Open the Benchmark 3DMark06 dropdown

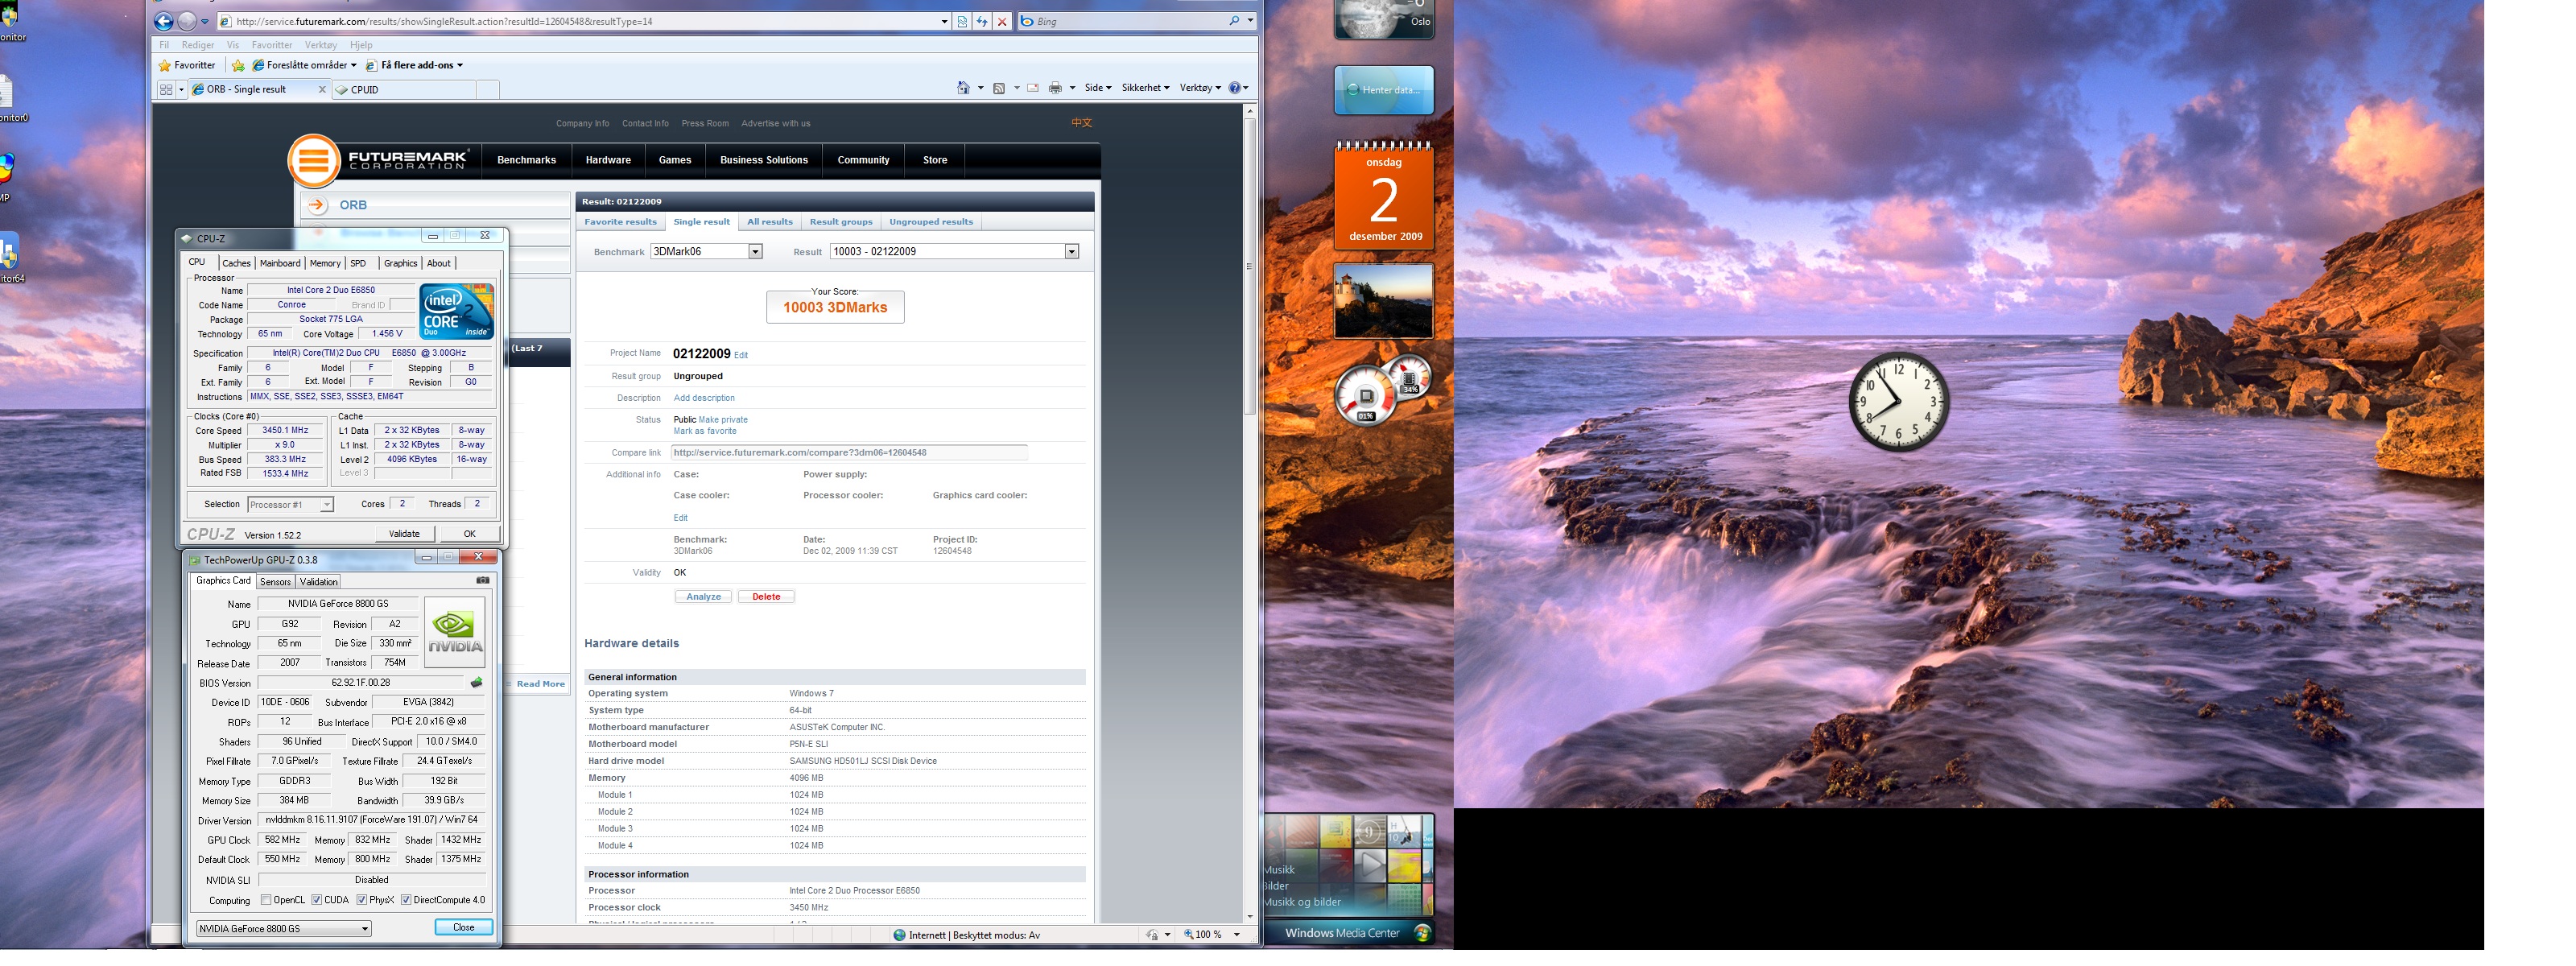[x=706, y=252]
